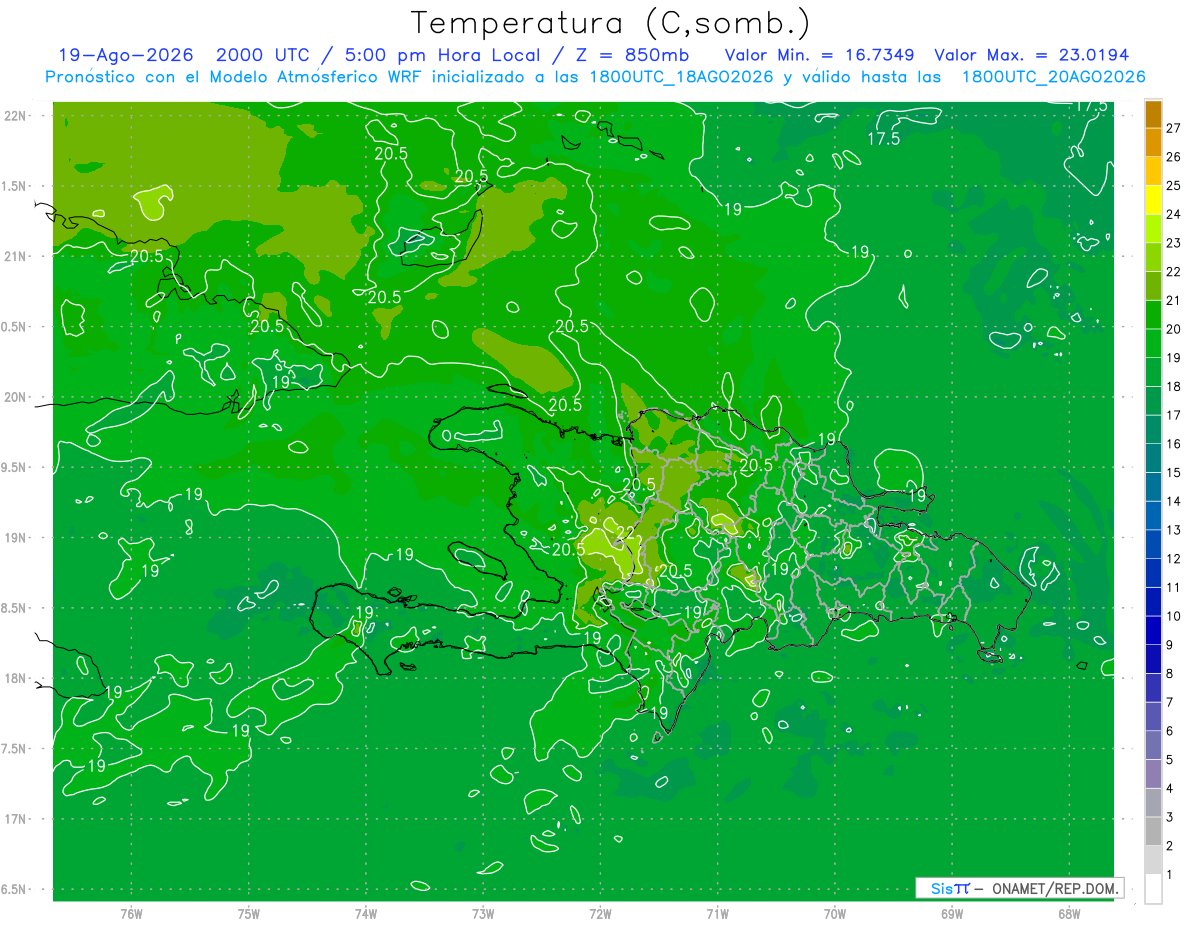Click the '72W' longitude axis label
This screenshot has height=927, width=1200.
(600, 913)
